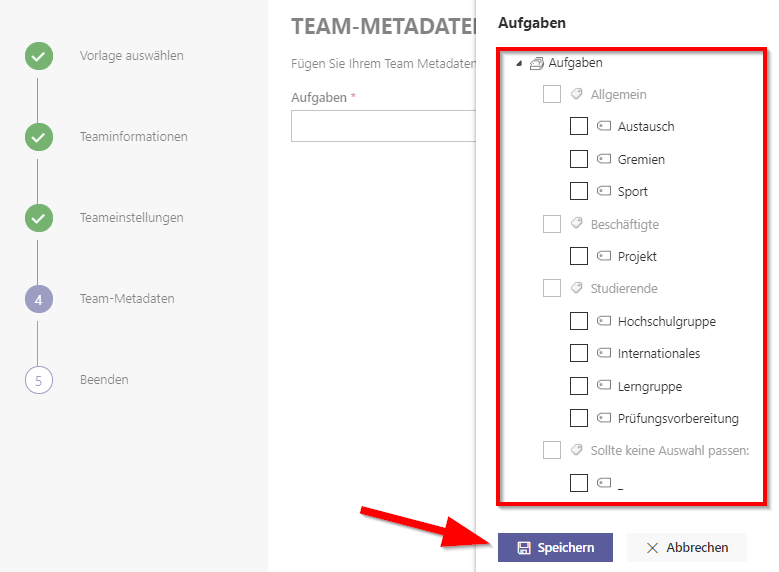Screen dimensions: 779x572
Task: Select the Studierende category node
Action: click(624, 288)
